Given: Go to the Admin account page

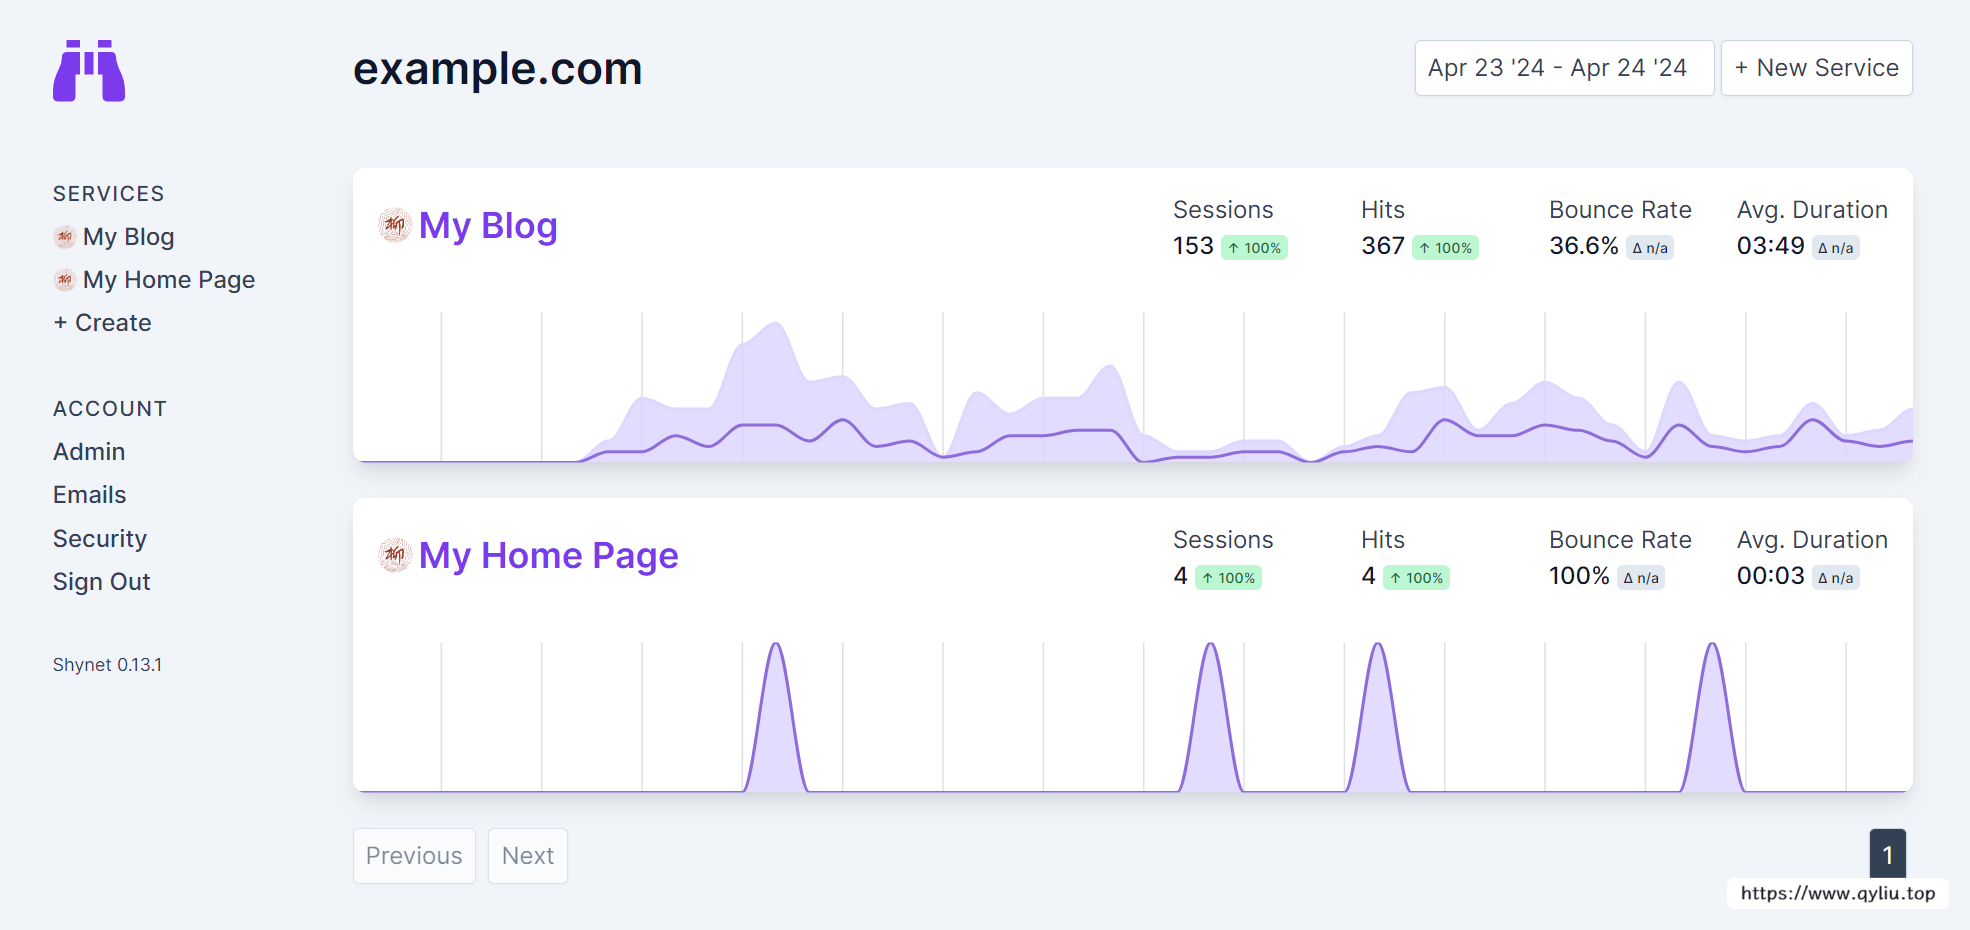Looking at the screenshot, I should (x=89, y=452).
